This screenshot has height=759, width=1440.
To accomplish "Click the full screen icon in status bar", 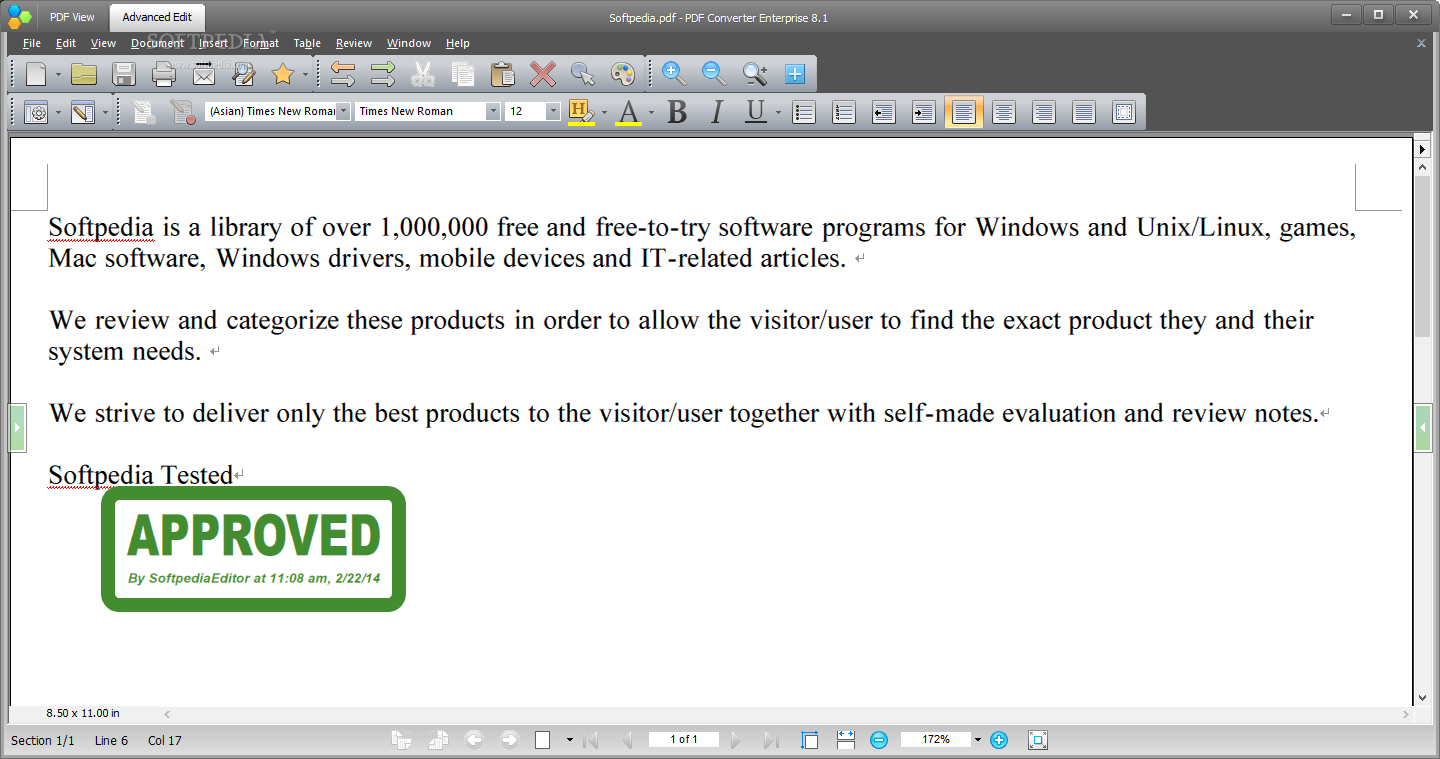I will pos(1038,740).
